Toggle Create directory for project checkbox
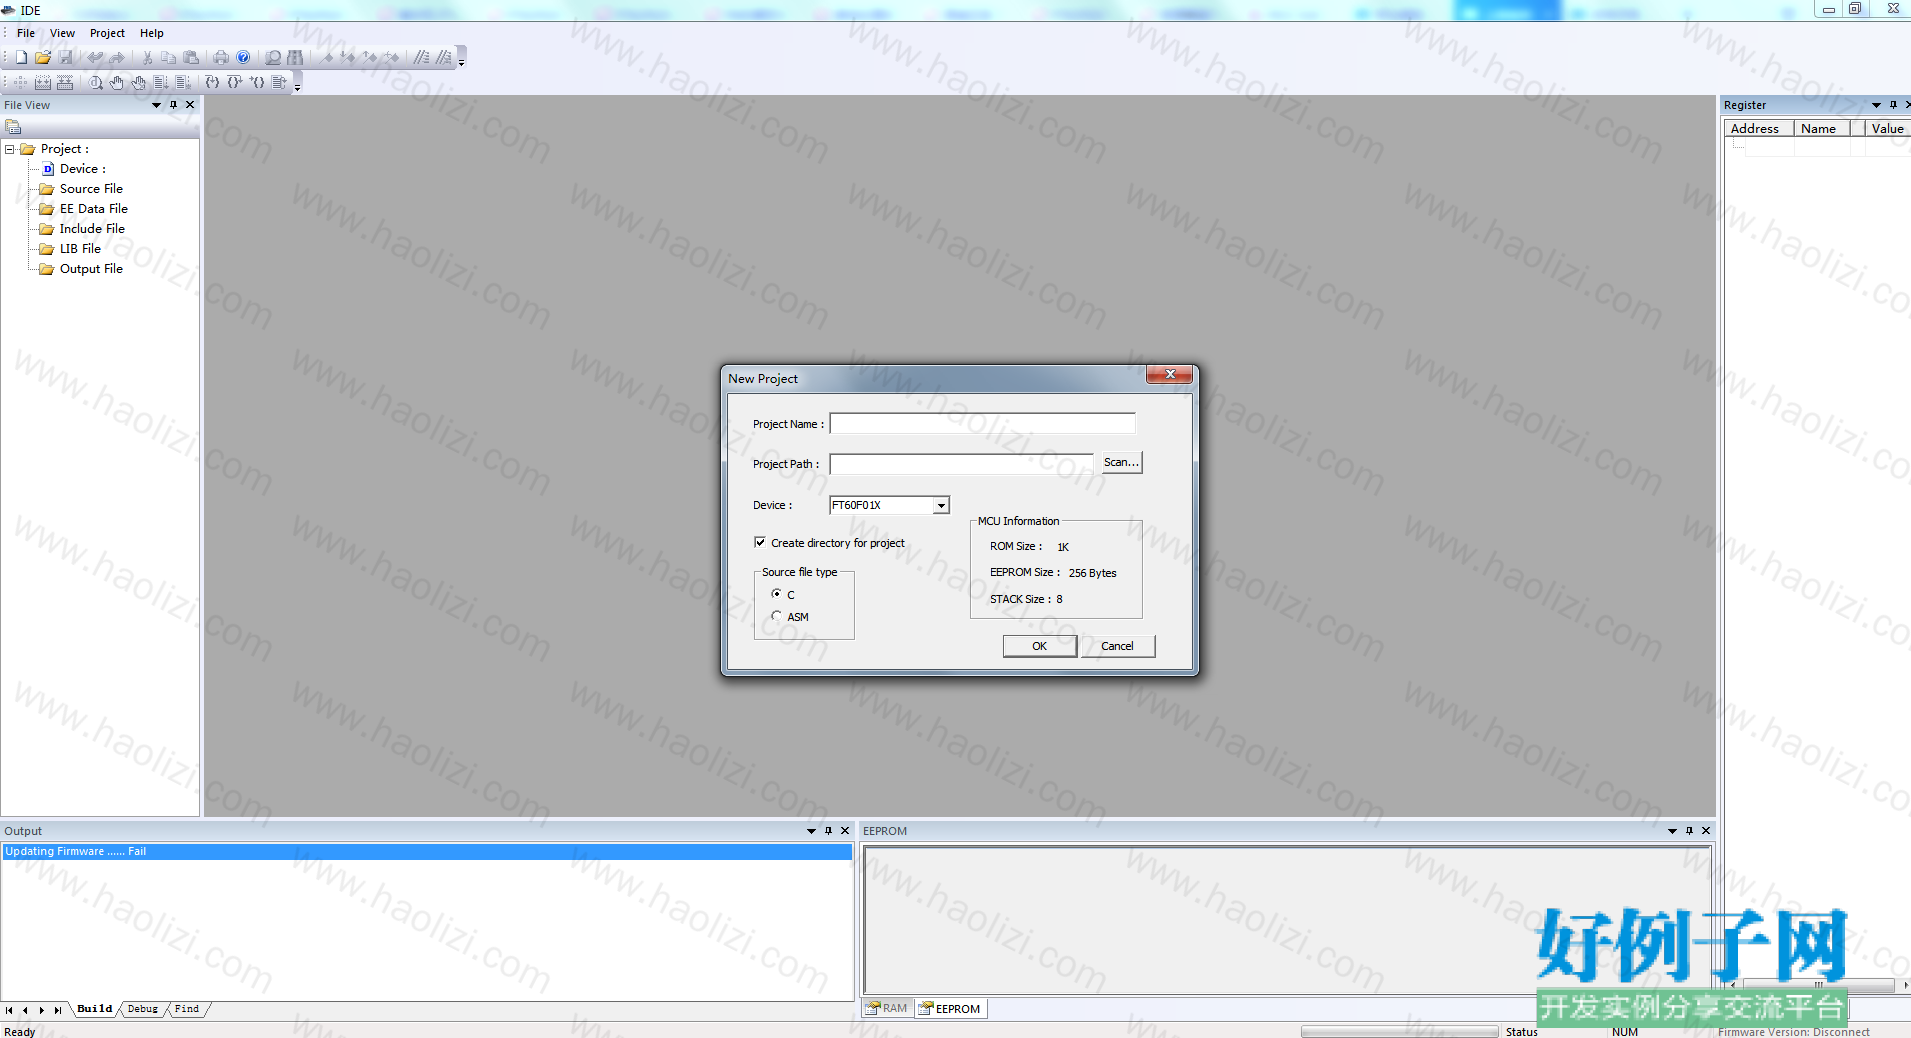The height and width of the screenshot is (1038, 1911). (760, 542)
